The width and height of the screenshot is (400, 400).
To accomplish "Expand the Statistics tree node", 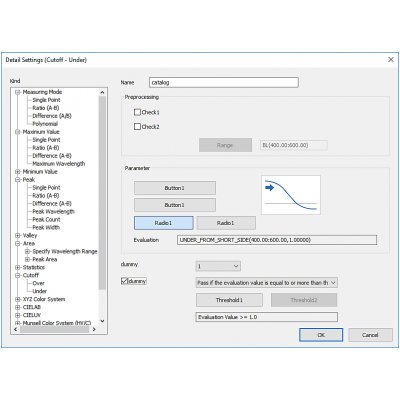I will (x=18, y=267).
